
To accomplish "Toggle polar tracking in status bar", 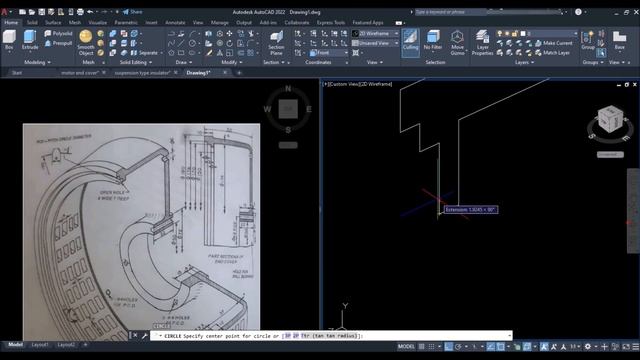I will coord(458,347).
